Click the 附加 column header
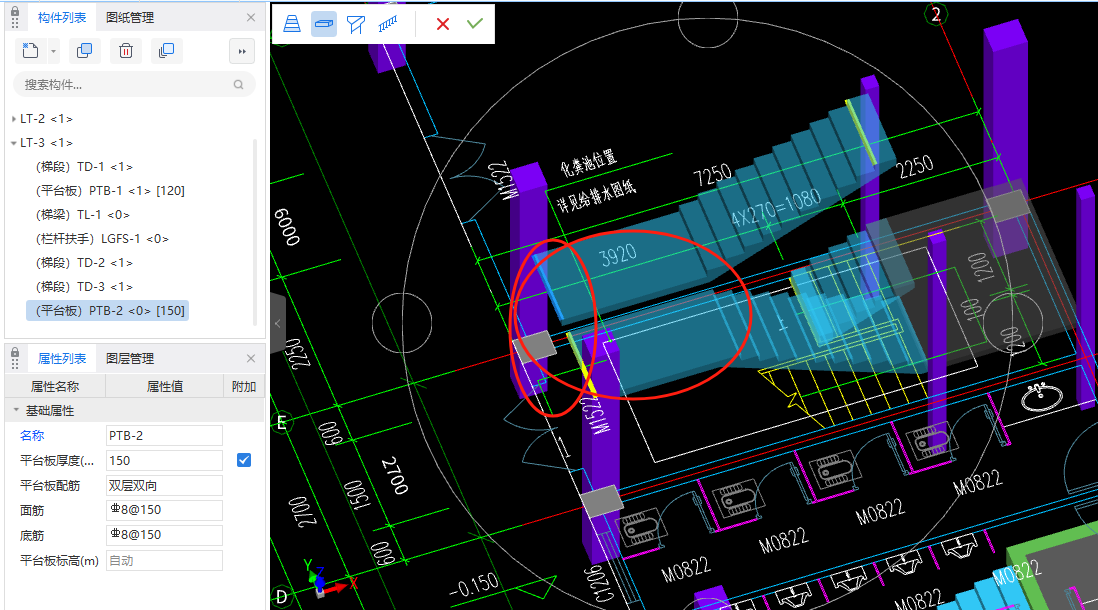 click(244, 387)
